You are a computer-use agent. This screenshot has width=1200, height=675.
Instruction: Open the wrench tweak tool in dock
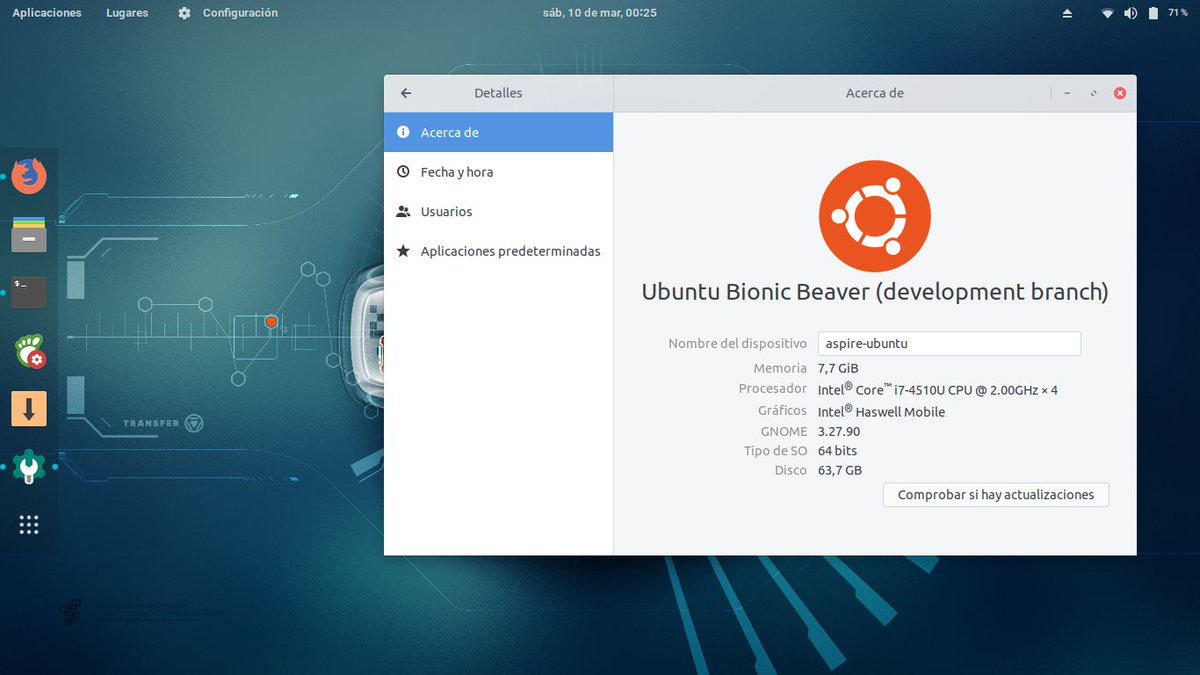(x=29, y=467)
